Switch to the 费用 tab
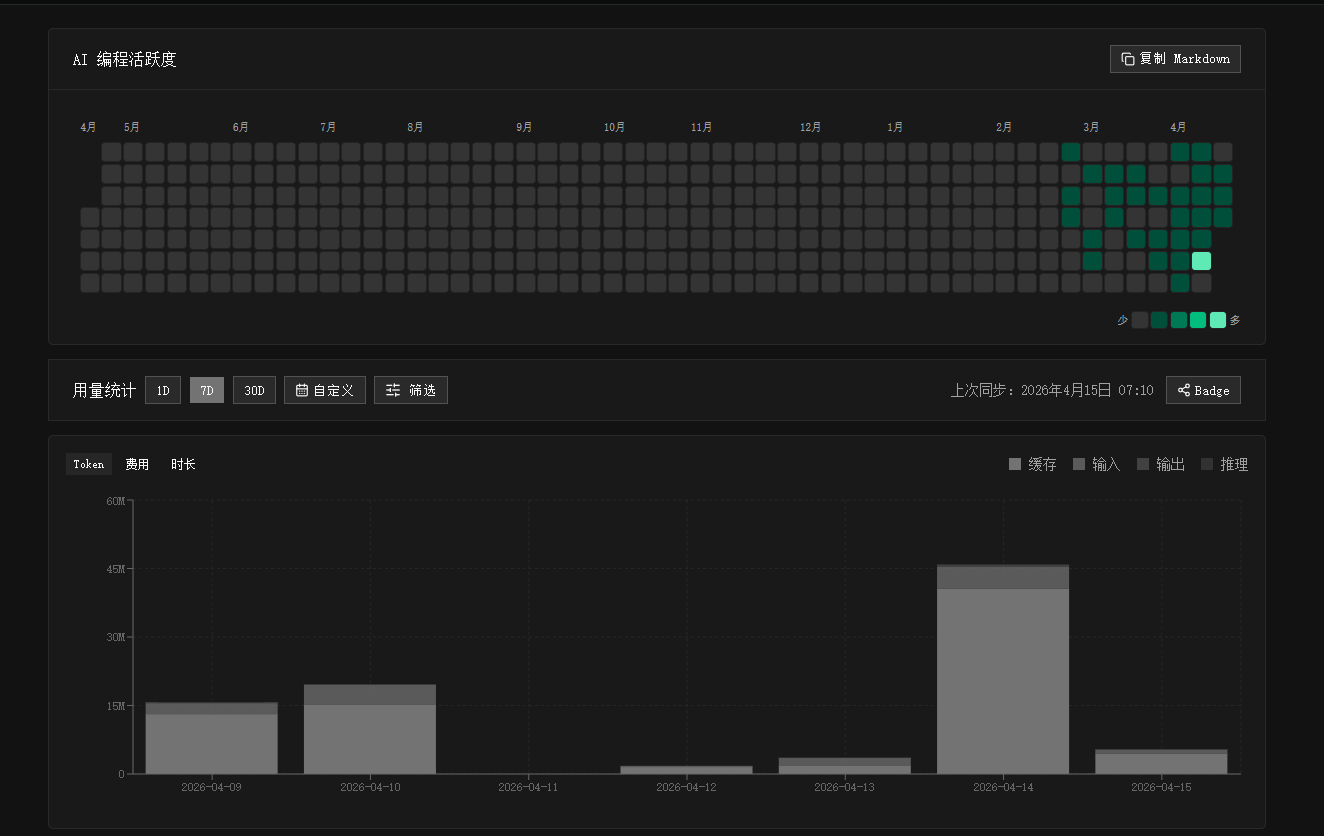1324x836 pixels. (x=137, y=464)
